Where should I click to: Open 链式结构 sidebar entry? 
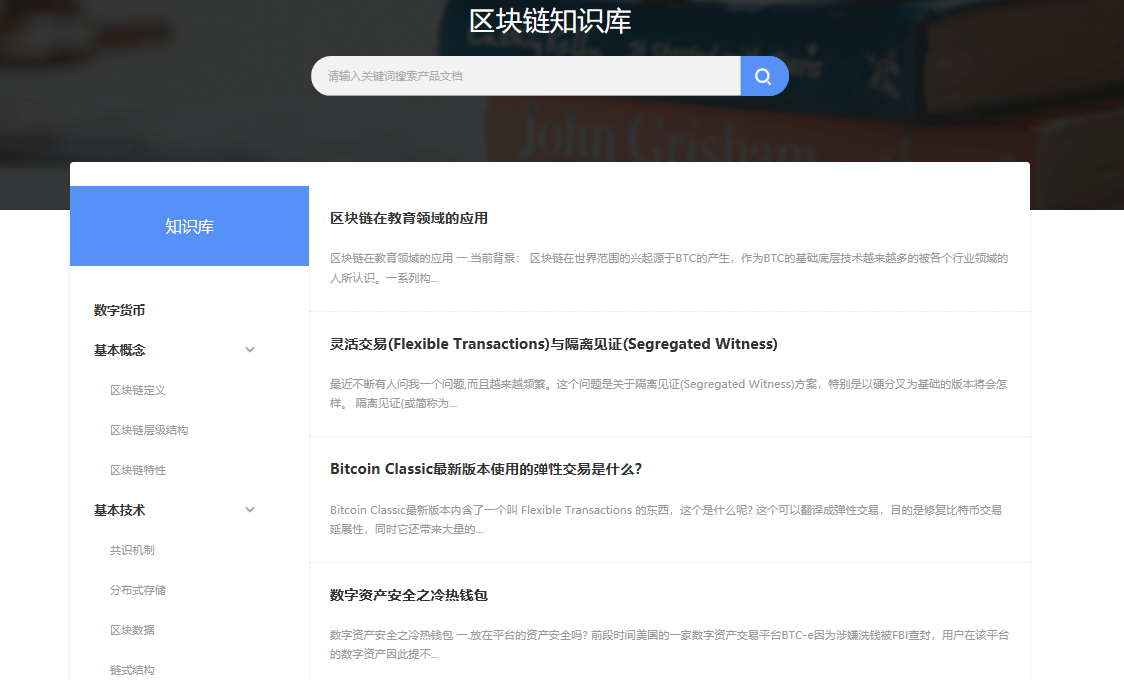[132, 671]
